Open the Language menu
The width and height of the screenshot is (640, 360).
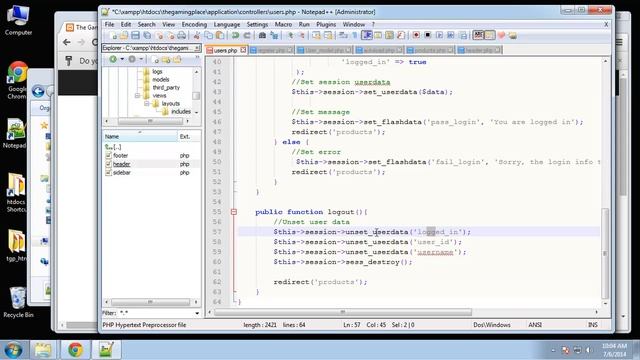[x=227, y=24]
